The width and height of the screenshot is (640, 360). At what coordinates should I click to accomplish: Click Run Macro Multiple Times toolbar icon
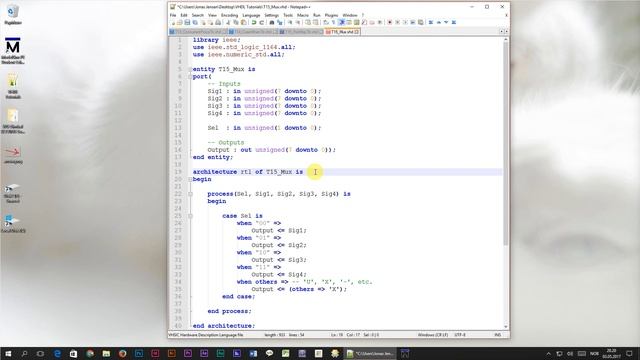point(413,22)
